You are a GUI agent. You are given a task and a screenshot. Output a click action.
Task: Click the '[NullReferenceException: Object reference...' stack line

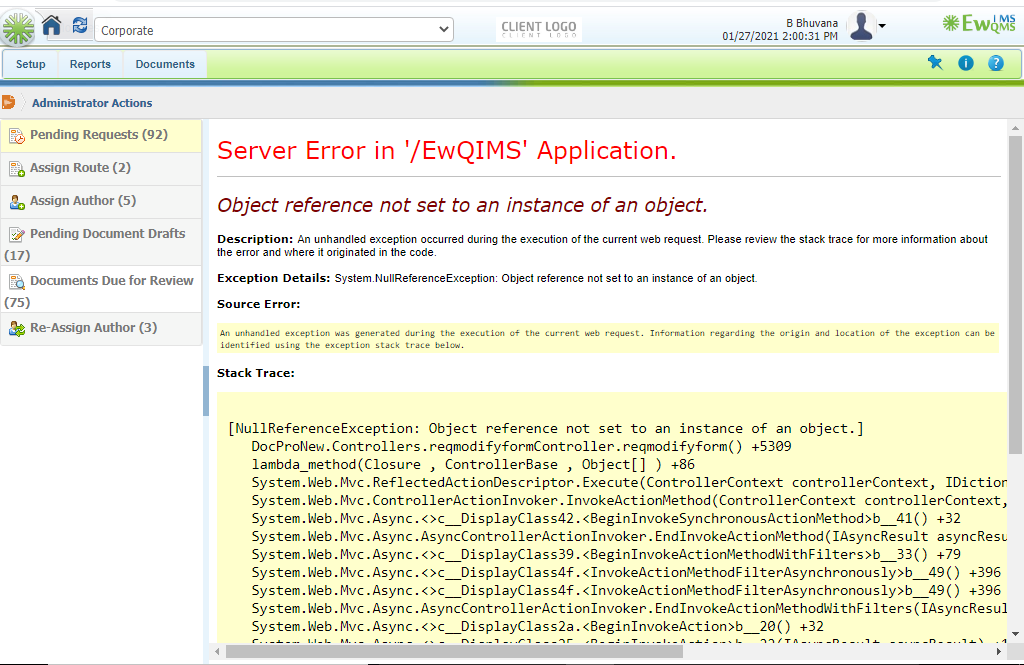(546, 429)
